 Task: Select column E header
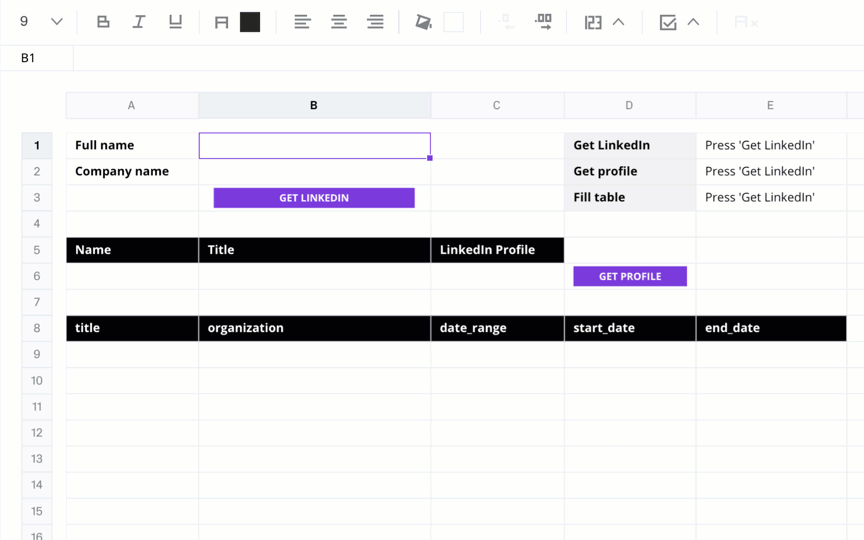click(x=770, y=105)
